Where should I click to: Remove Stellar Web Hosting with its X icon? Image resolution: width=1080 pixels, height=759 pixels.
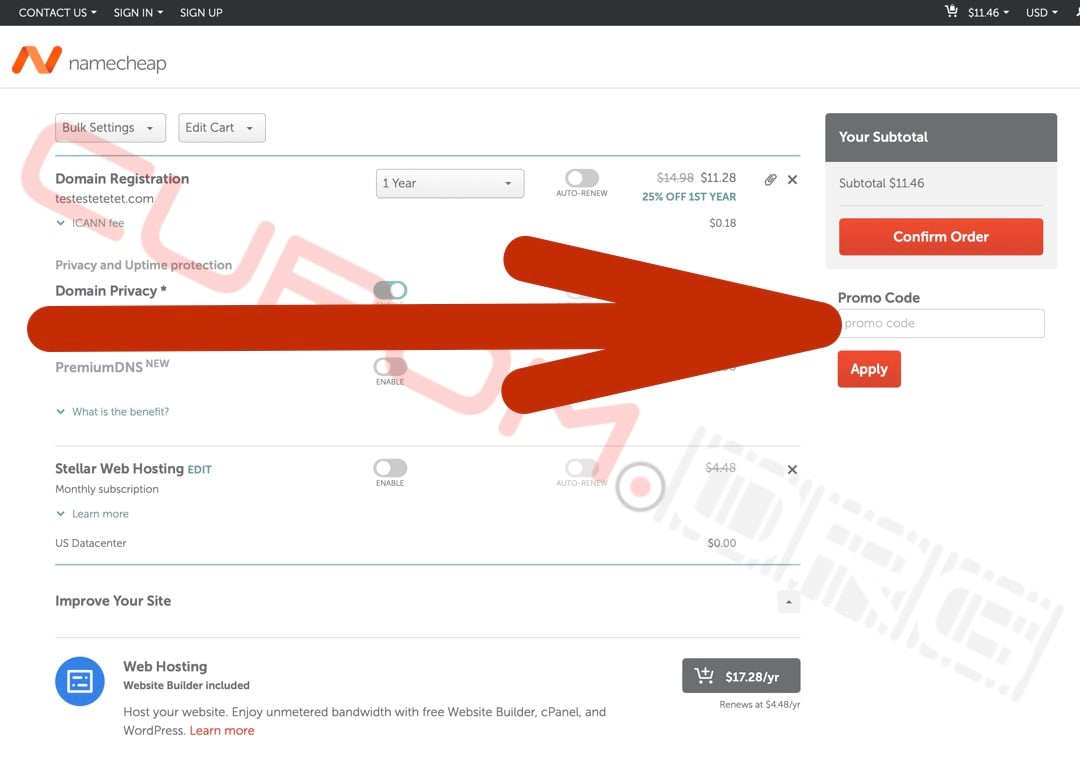792,470
